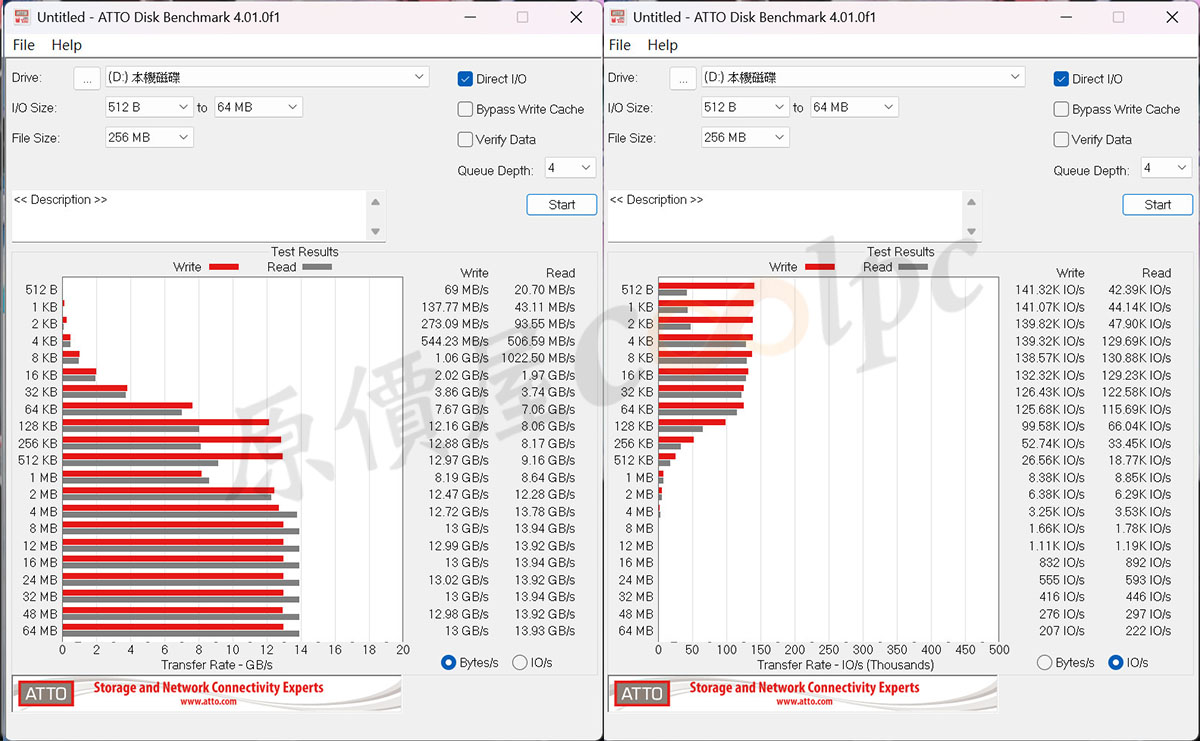This screenshot has width=1200, height=741.
Task: Click the ATTO logo in the left window banner
Action: tap(46, 693)
